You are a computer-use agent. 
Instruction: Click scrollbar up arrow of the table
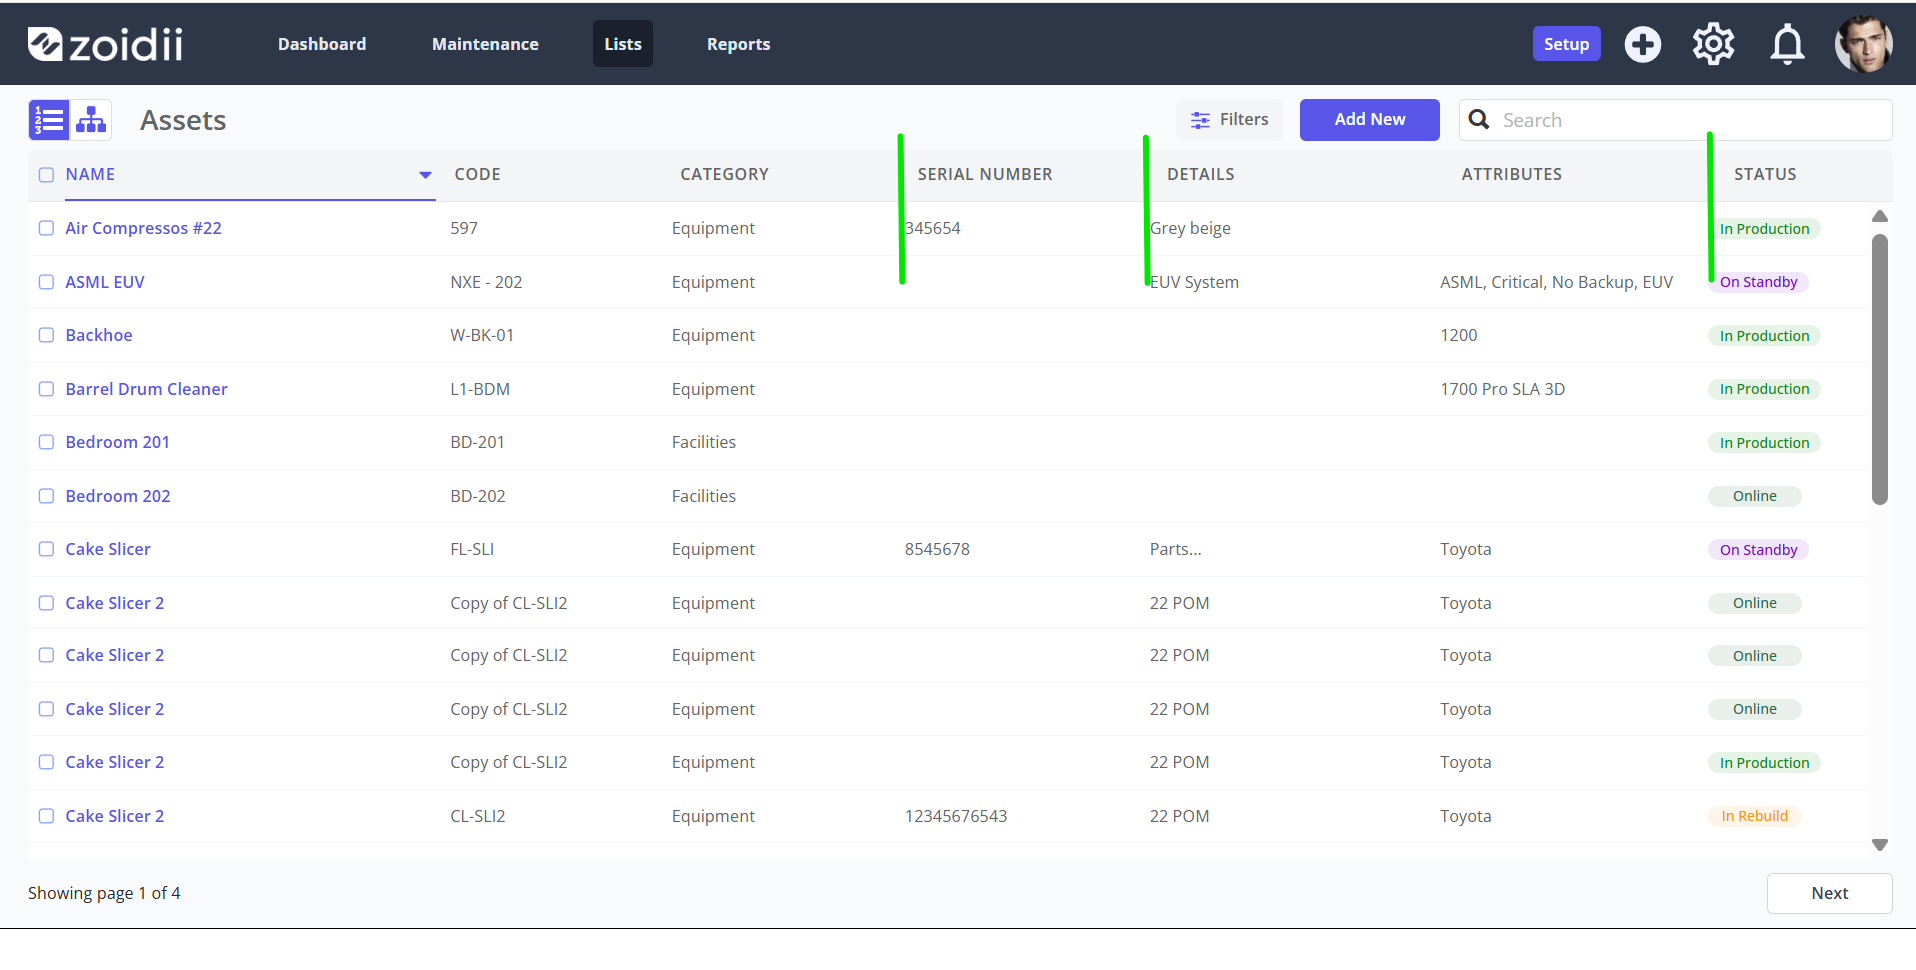coord(1880,216)
